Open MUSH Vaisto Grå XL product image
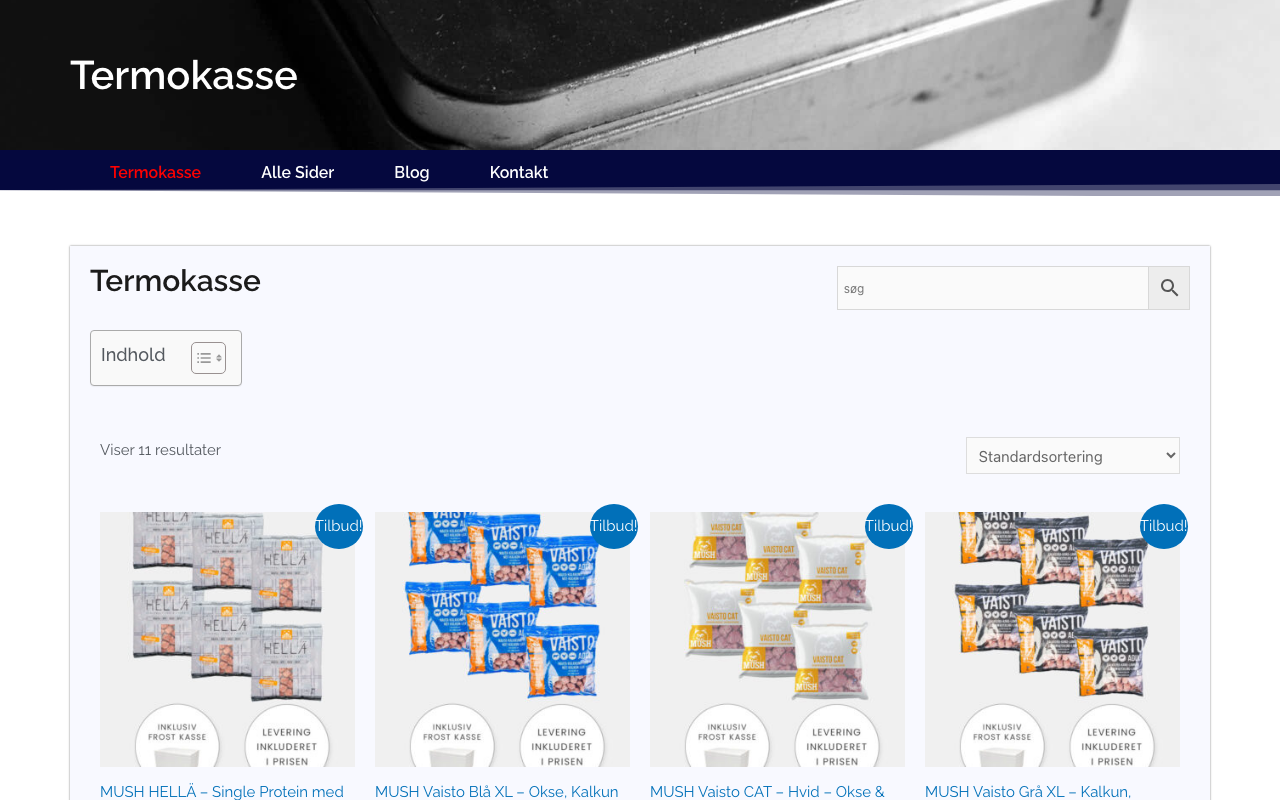The image size is (1280, 800). point(1052,640)
